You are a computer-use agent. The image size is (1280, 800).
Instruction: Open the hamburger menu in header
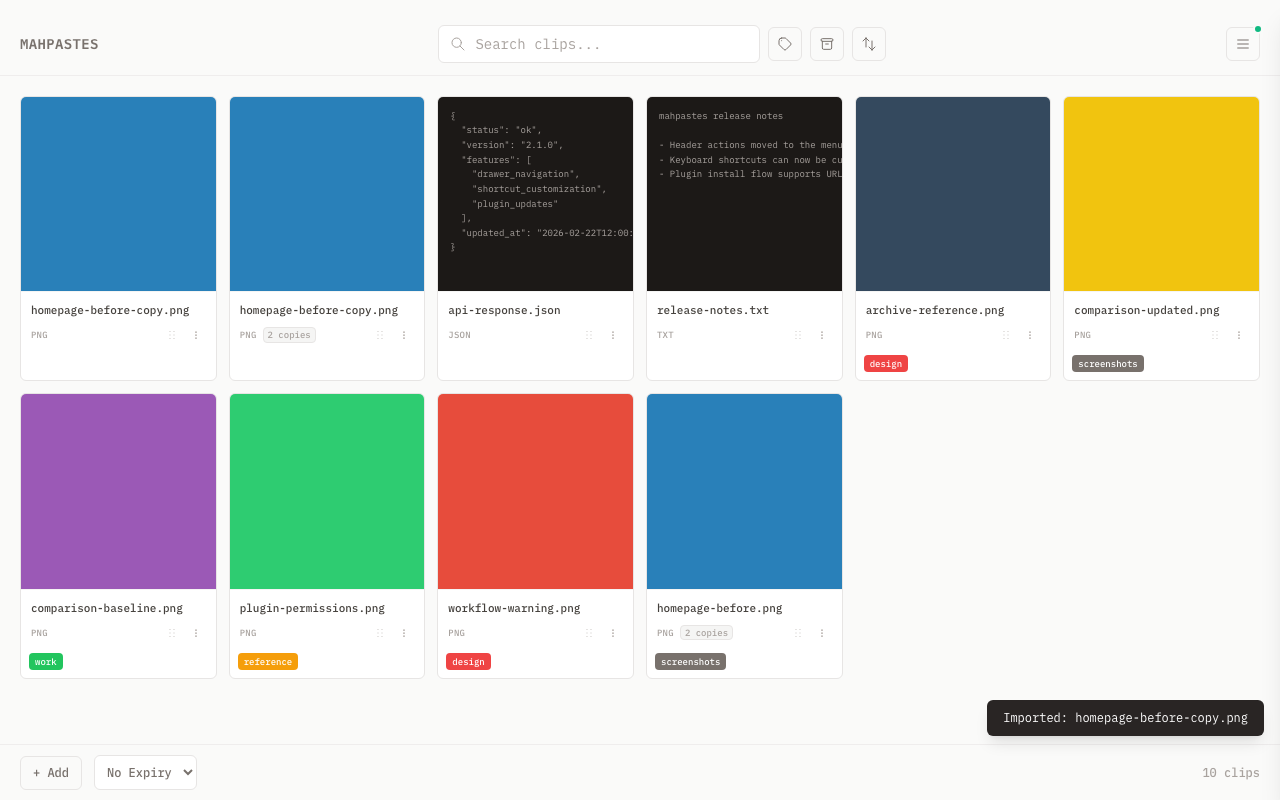coord(1243,44)
